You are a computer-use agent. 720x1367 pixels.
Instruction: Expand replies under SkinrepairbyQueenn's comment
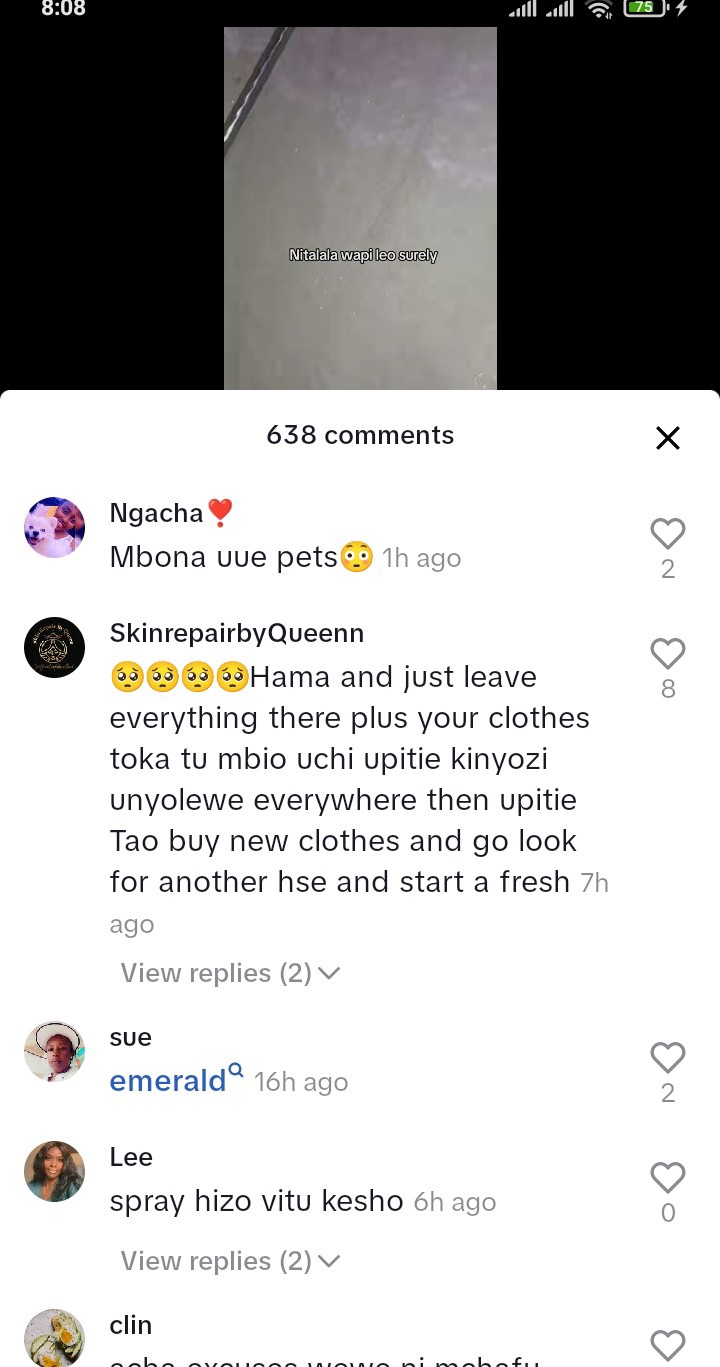pyautogui.click(x=230, y=973)
